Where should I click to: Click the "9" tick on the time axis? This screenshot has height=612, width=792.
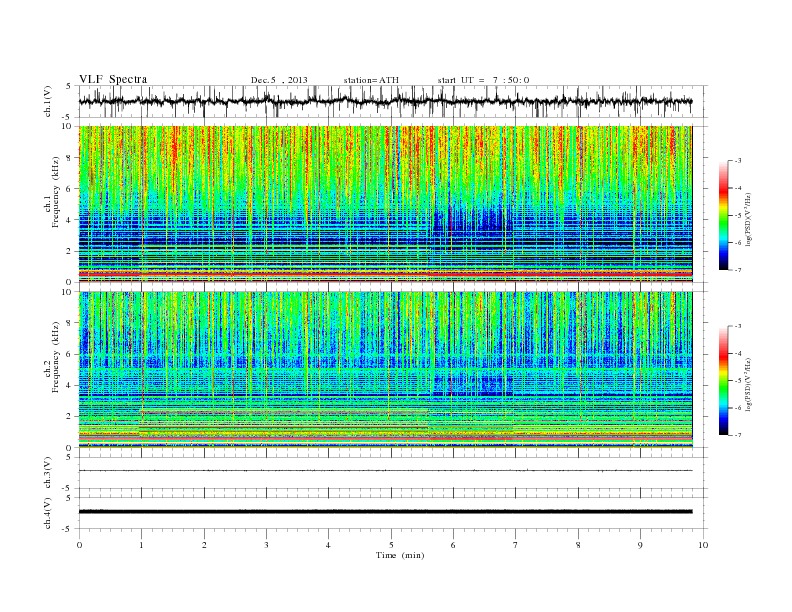point(640,545)
